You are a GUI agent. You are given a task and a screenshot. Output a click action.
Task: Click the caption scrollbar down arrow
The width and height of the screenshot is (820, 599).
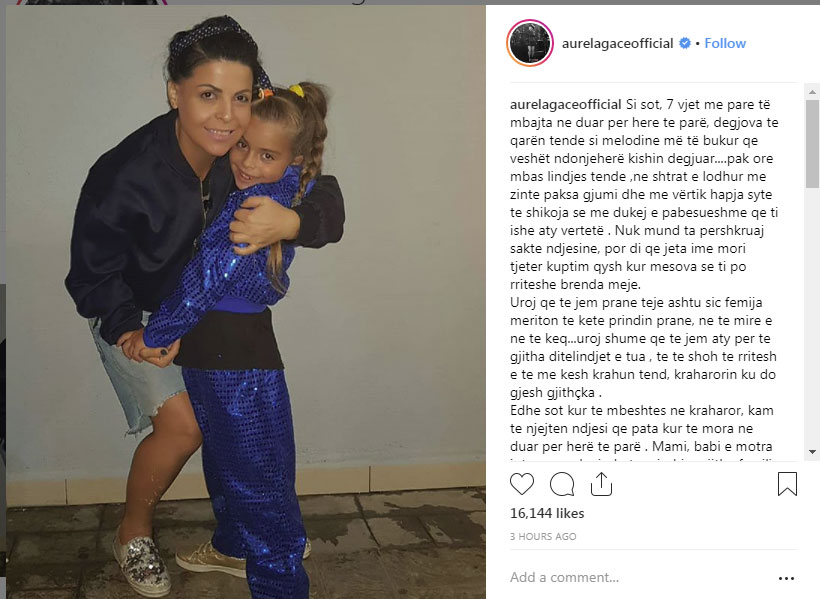[x=812, y=451]
